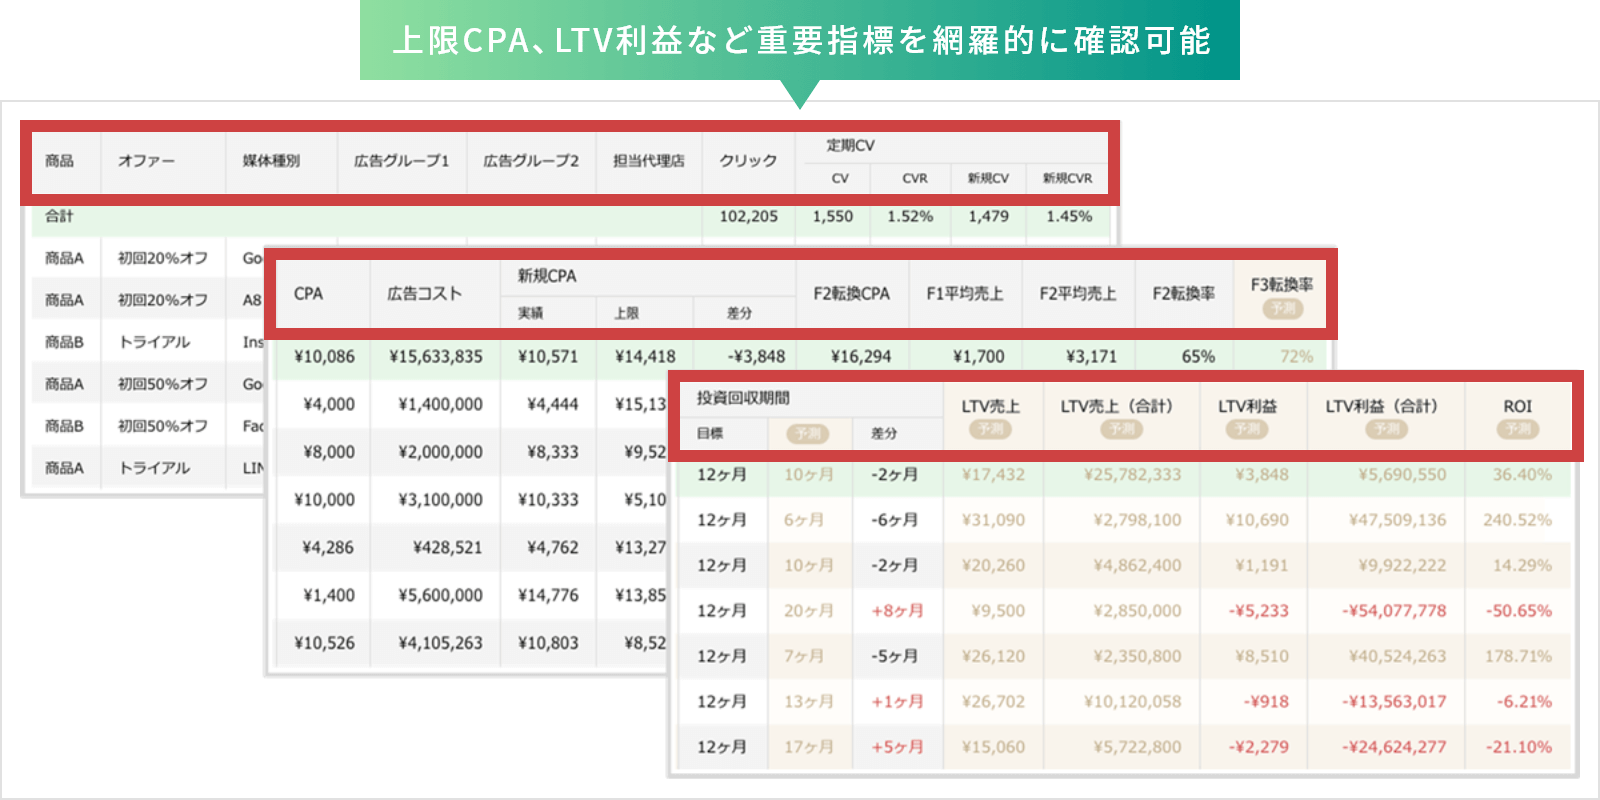This screenshot has width=1600, height=800.
Task: Click the オファー column header
Action: pos(146,161)
